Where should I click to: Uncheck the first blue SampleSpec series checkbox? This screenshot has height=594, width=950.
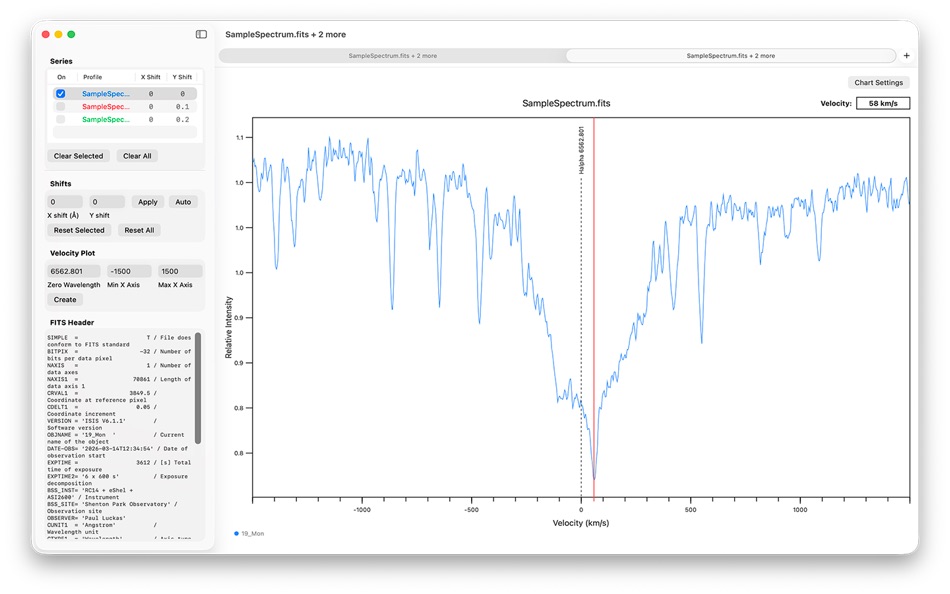[x=61, y=94]
